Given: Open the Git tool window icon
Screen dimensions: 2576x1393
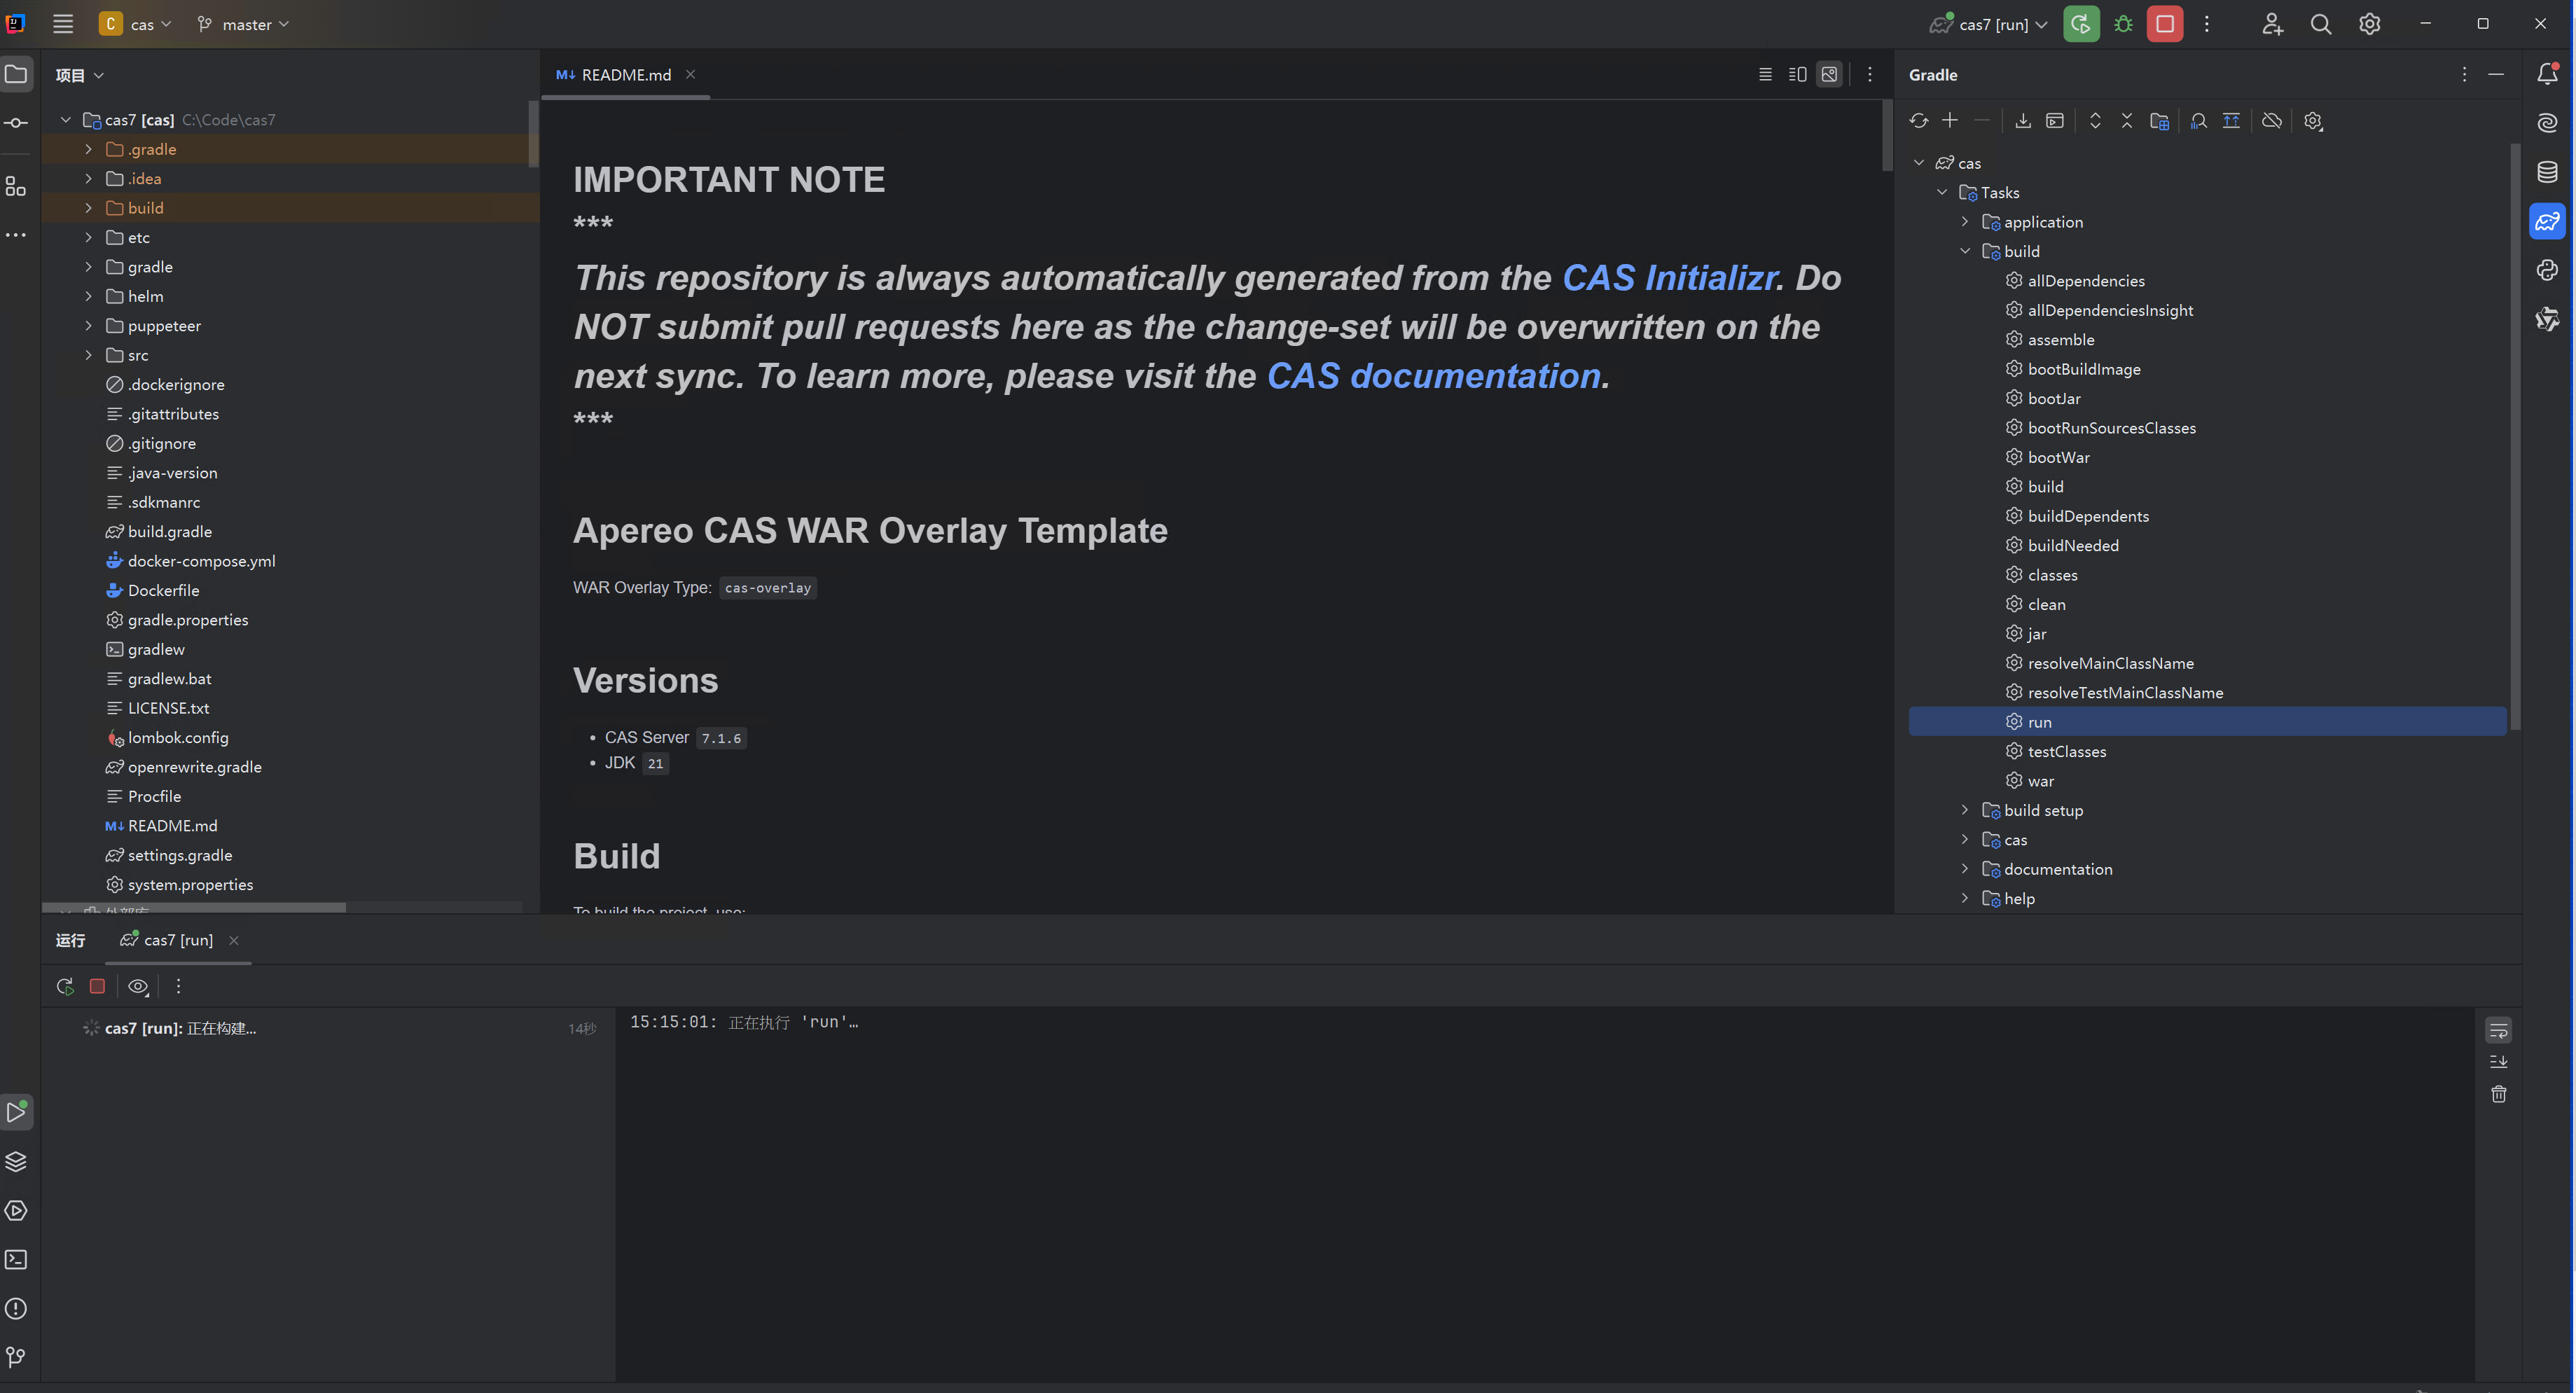Looking at the screenshot, I should pyautogui.click(x=16, y=1357).
